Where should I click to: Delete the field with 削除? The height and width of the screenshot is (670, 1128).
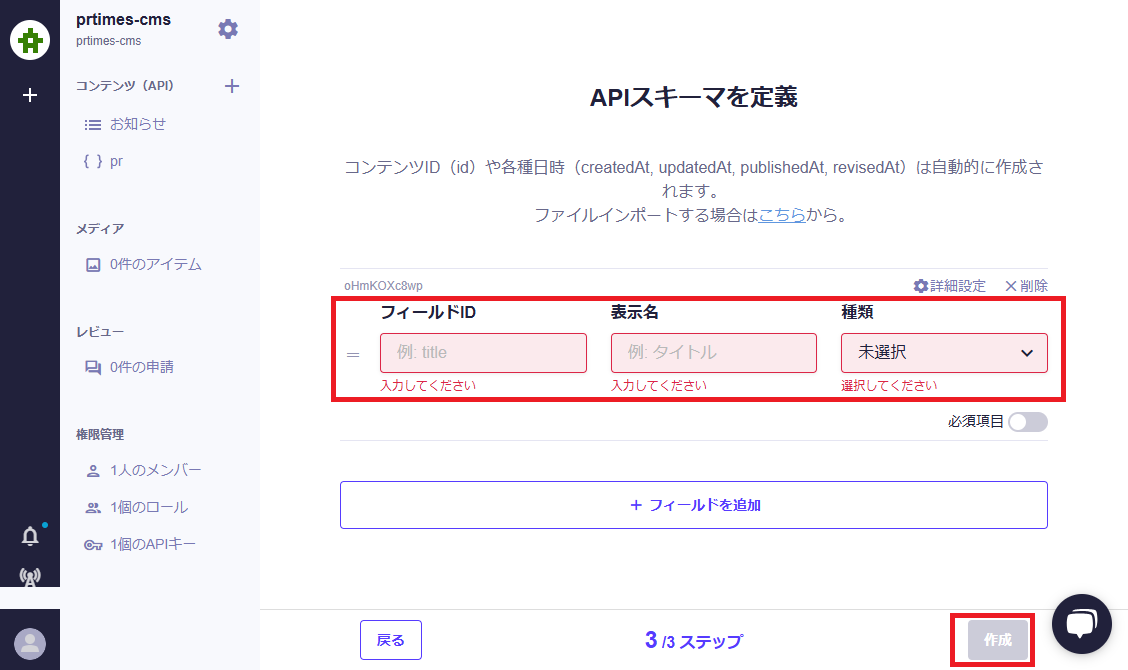[x=1027, y=286]
